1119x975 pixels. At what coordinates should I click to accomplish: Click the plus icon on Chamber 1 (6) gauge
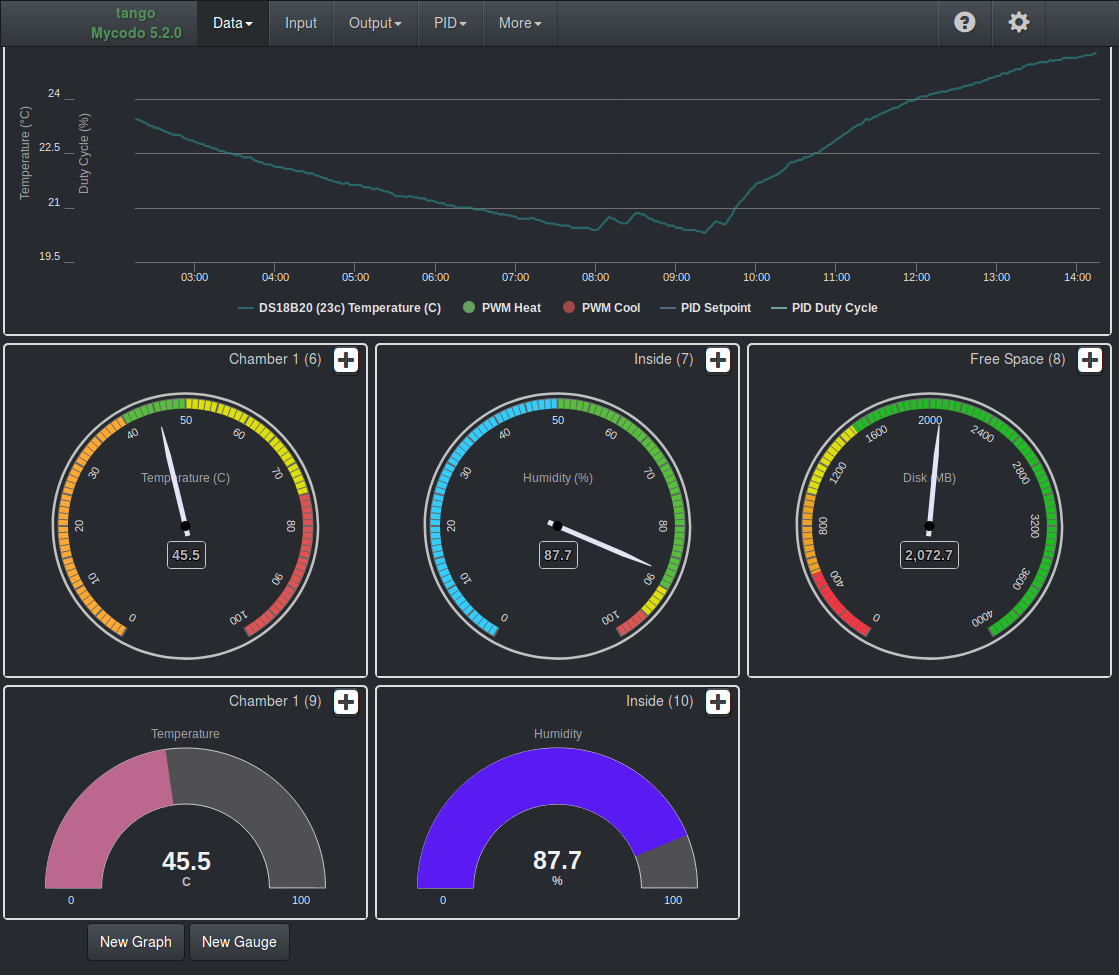pyautogui.click(x=346, y=359)
